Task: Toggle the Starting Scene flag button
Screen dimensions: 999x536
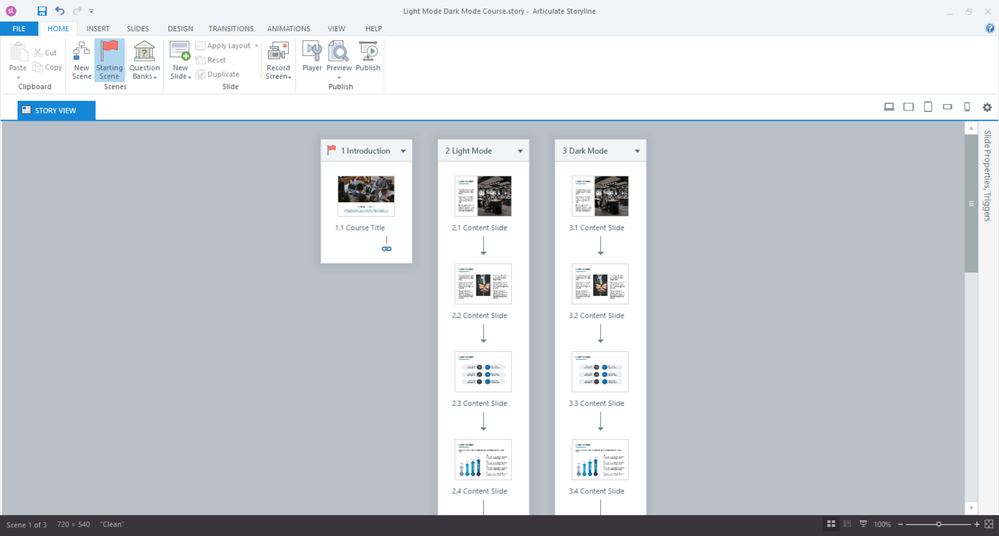Action: coord(110,60)
